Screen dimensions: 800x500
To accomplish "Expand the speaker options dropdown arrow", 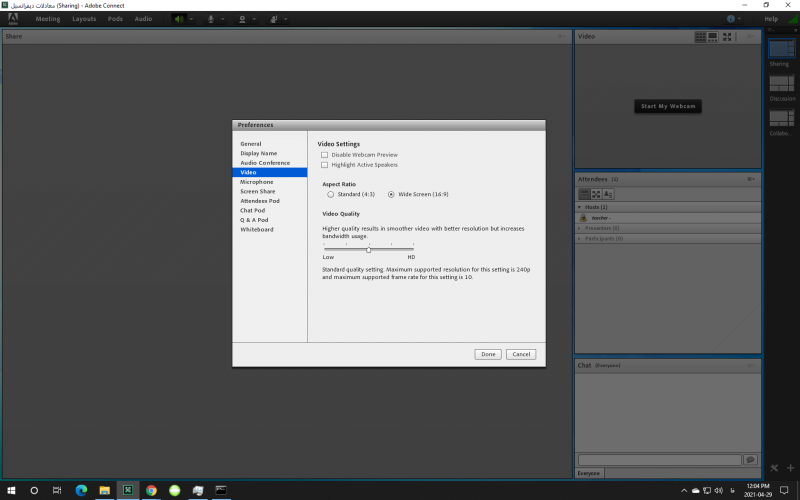I will pos(192,19).
